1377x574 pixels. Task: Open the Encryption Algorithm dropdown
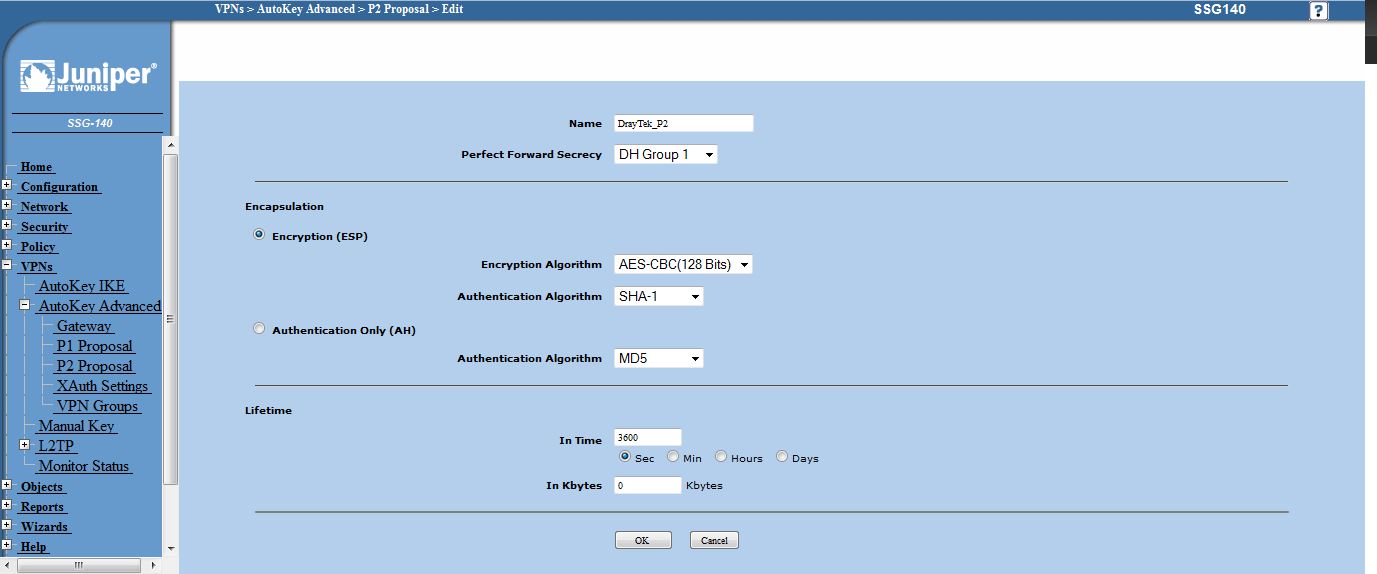pos(682,265)
